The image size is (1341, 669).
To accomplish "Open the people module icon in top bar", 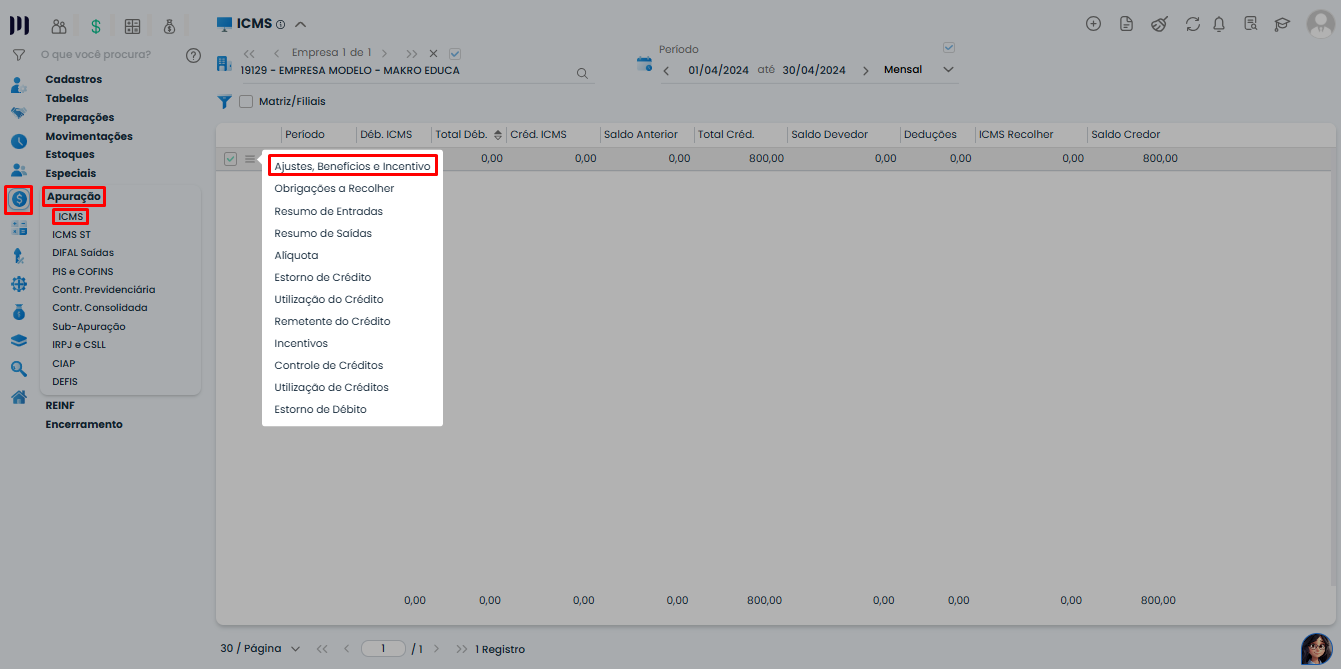I will (x=59, y=26).
